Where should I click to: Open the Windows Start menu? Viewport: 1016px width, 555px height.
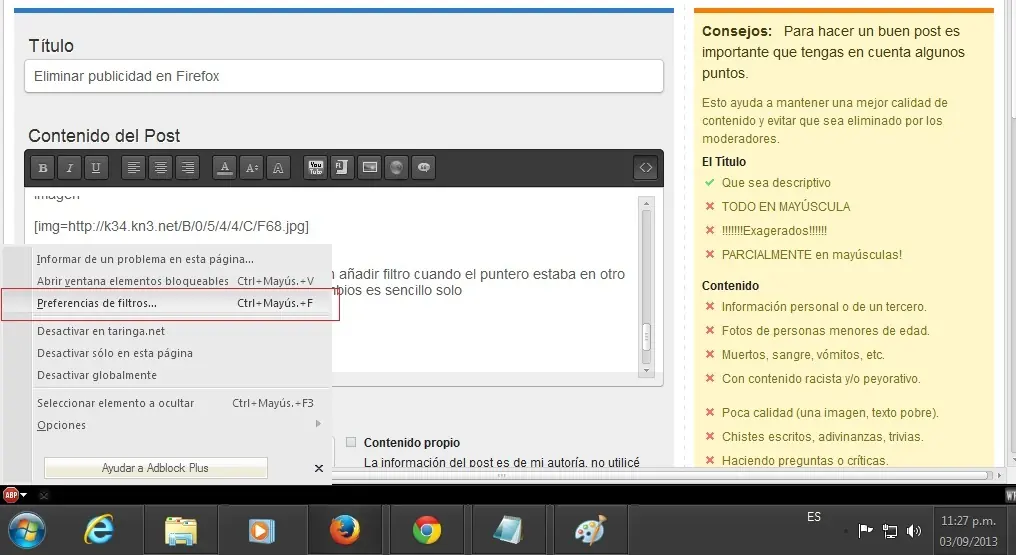pyautogui.click(x=27, y=530)
